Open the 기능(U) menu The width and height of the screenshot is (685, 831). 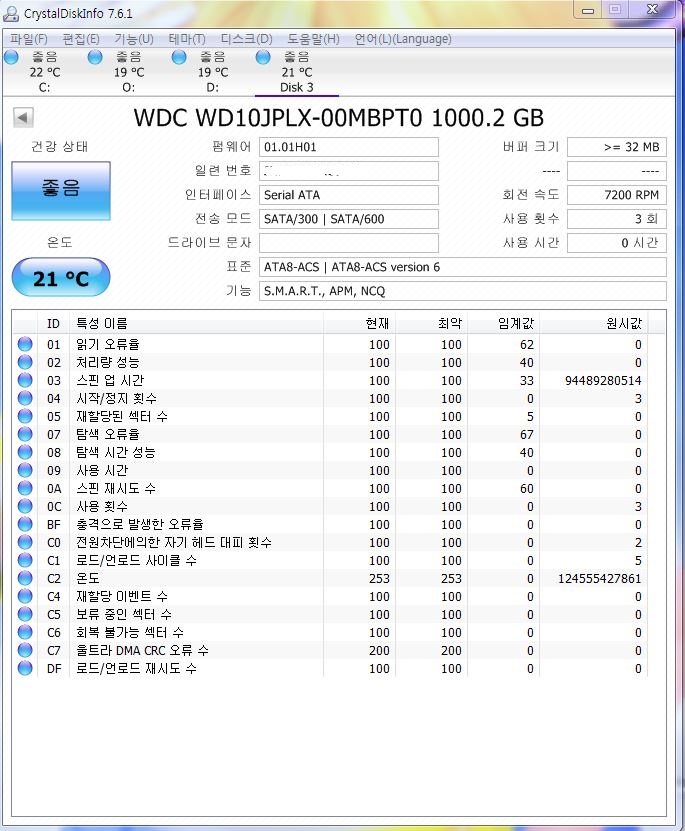click(134, 39)
